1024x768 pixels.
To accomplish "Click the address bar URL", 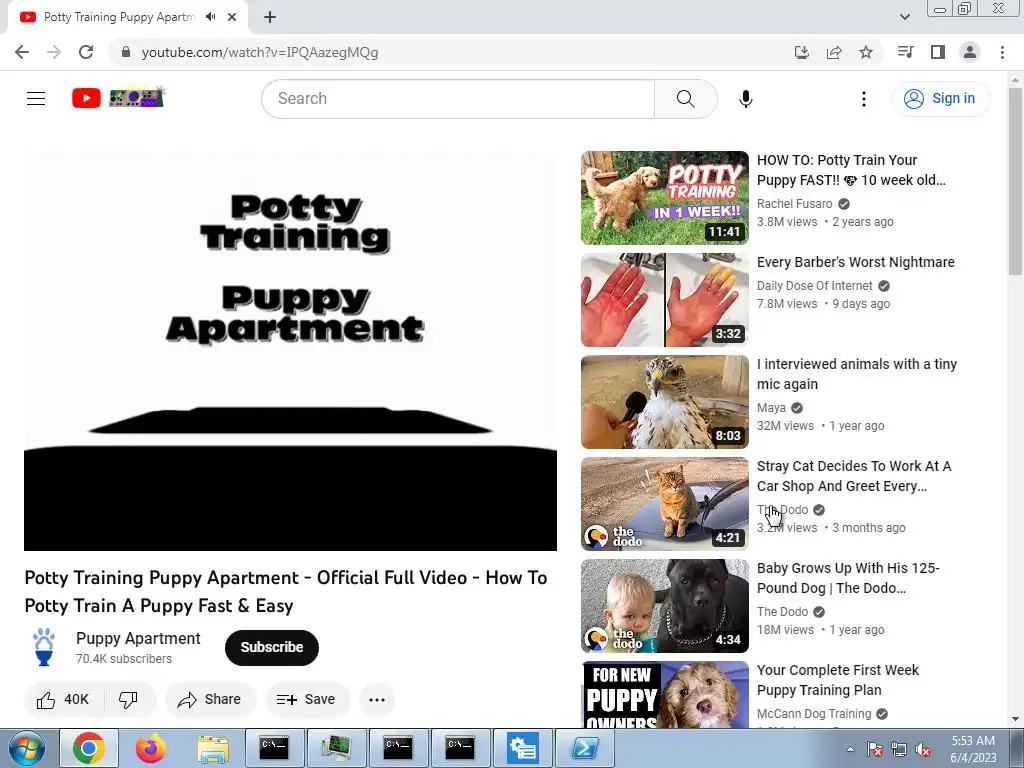I will 259,52.
